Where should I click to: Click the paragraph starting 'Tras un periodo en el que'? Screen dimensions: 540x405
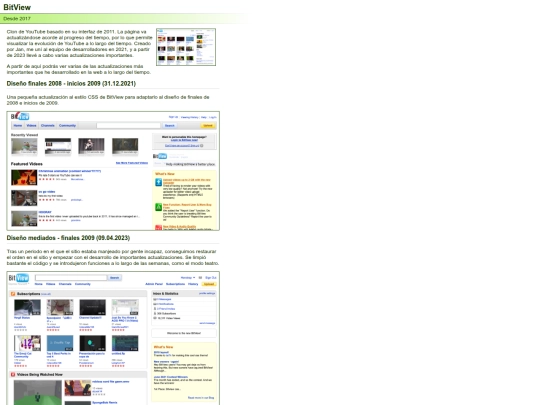(113, 257)
